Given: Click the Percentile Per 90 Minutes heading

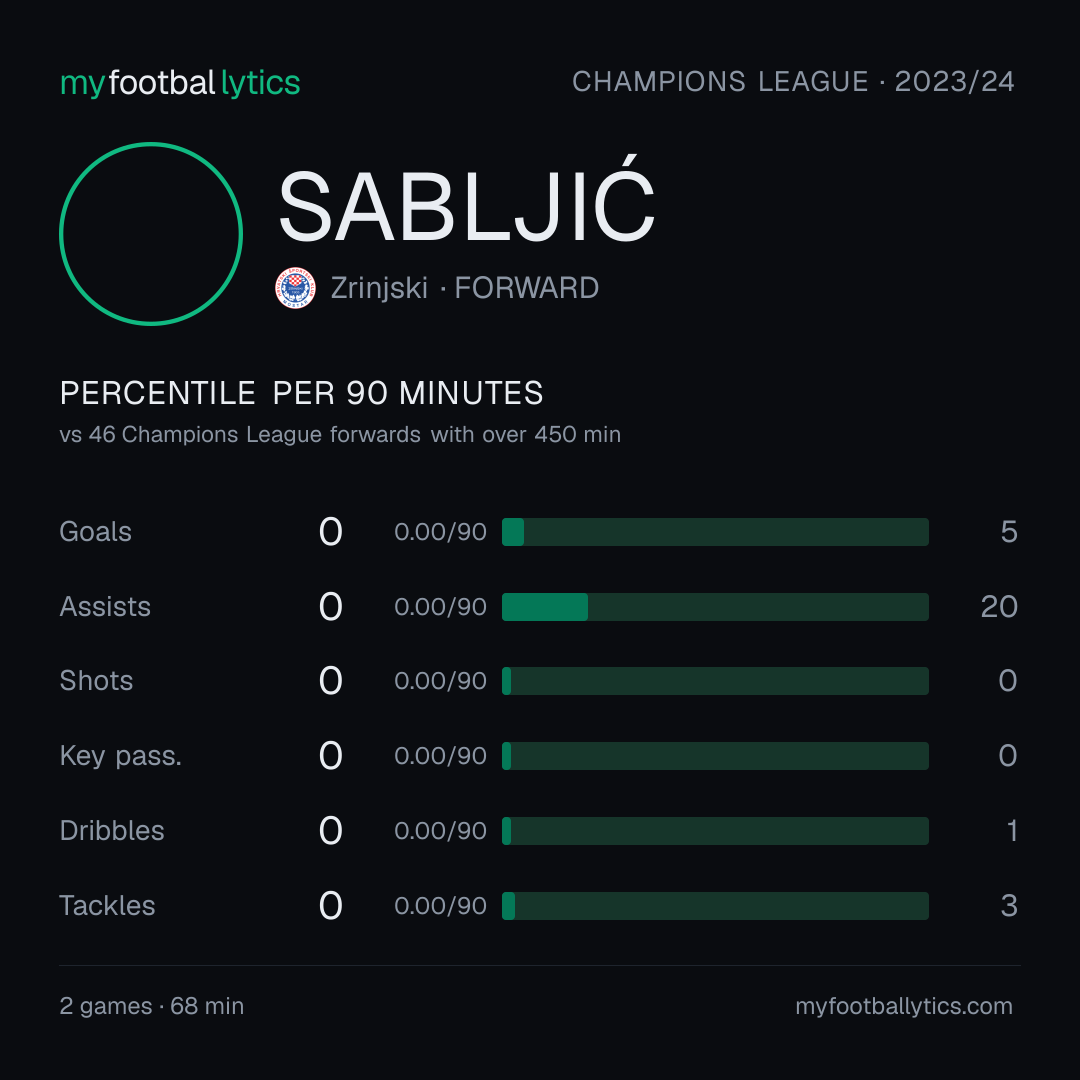Looking at the screenshot, I should tap(301, 393).
